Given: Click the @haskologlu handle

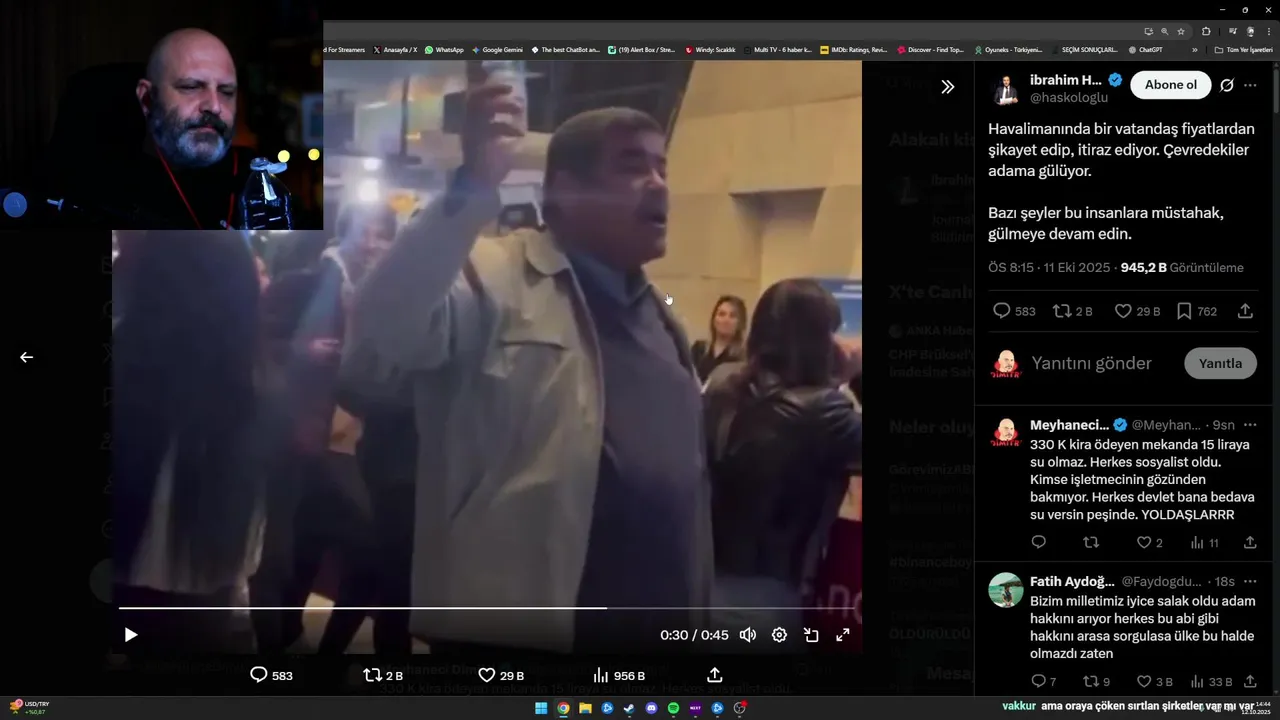Looking at the screenshot, I should tap(1069, 97).
